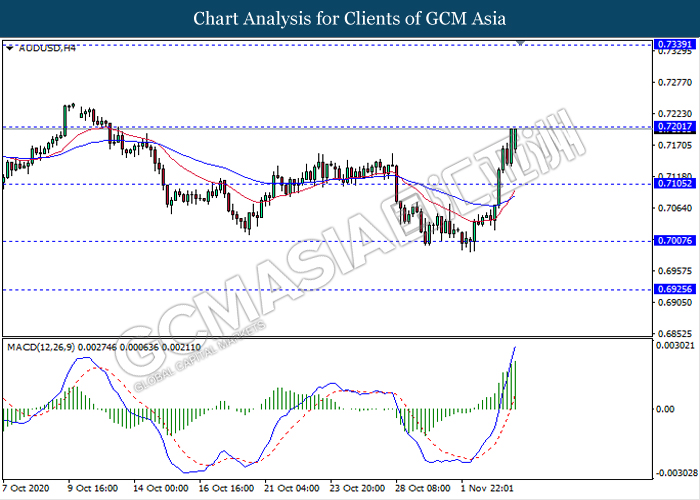Click the 0.69575 price axis value
Screen dimensions: 700x500
coord(675,271)
